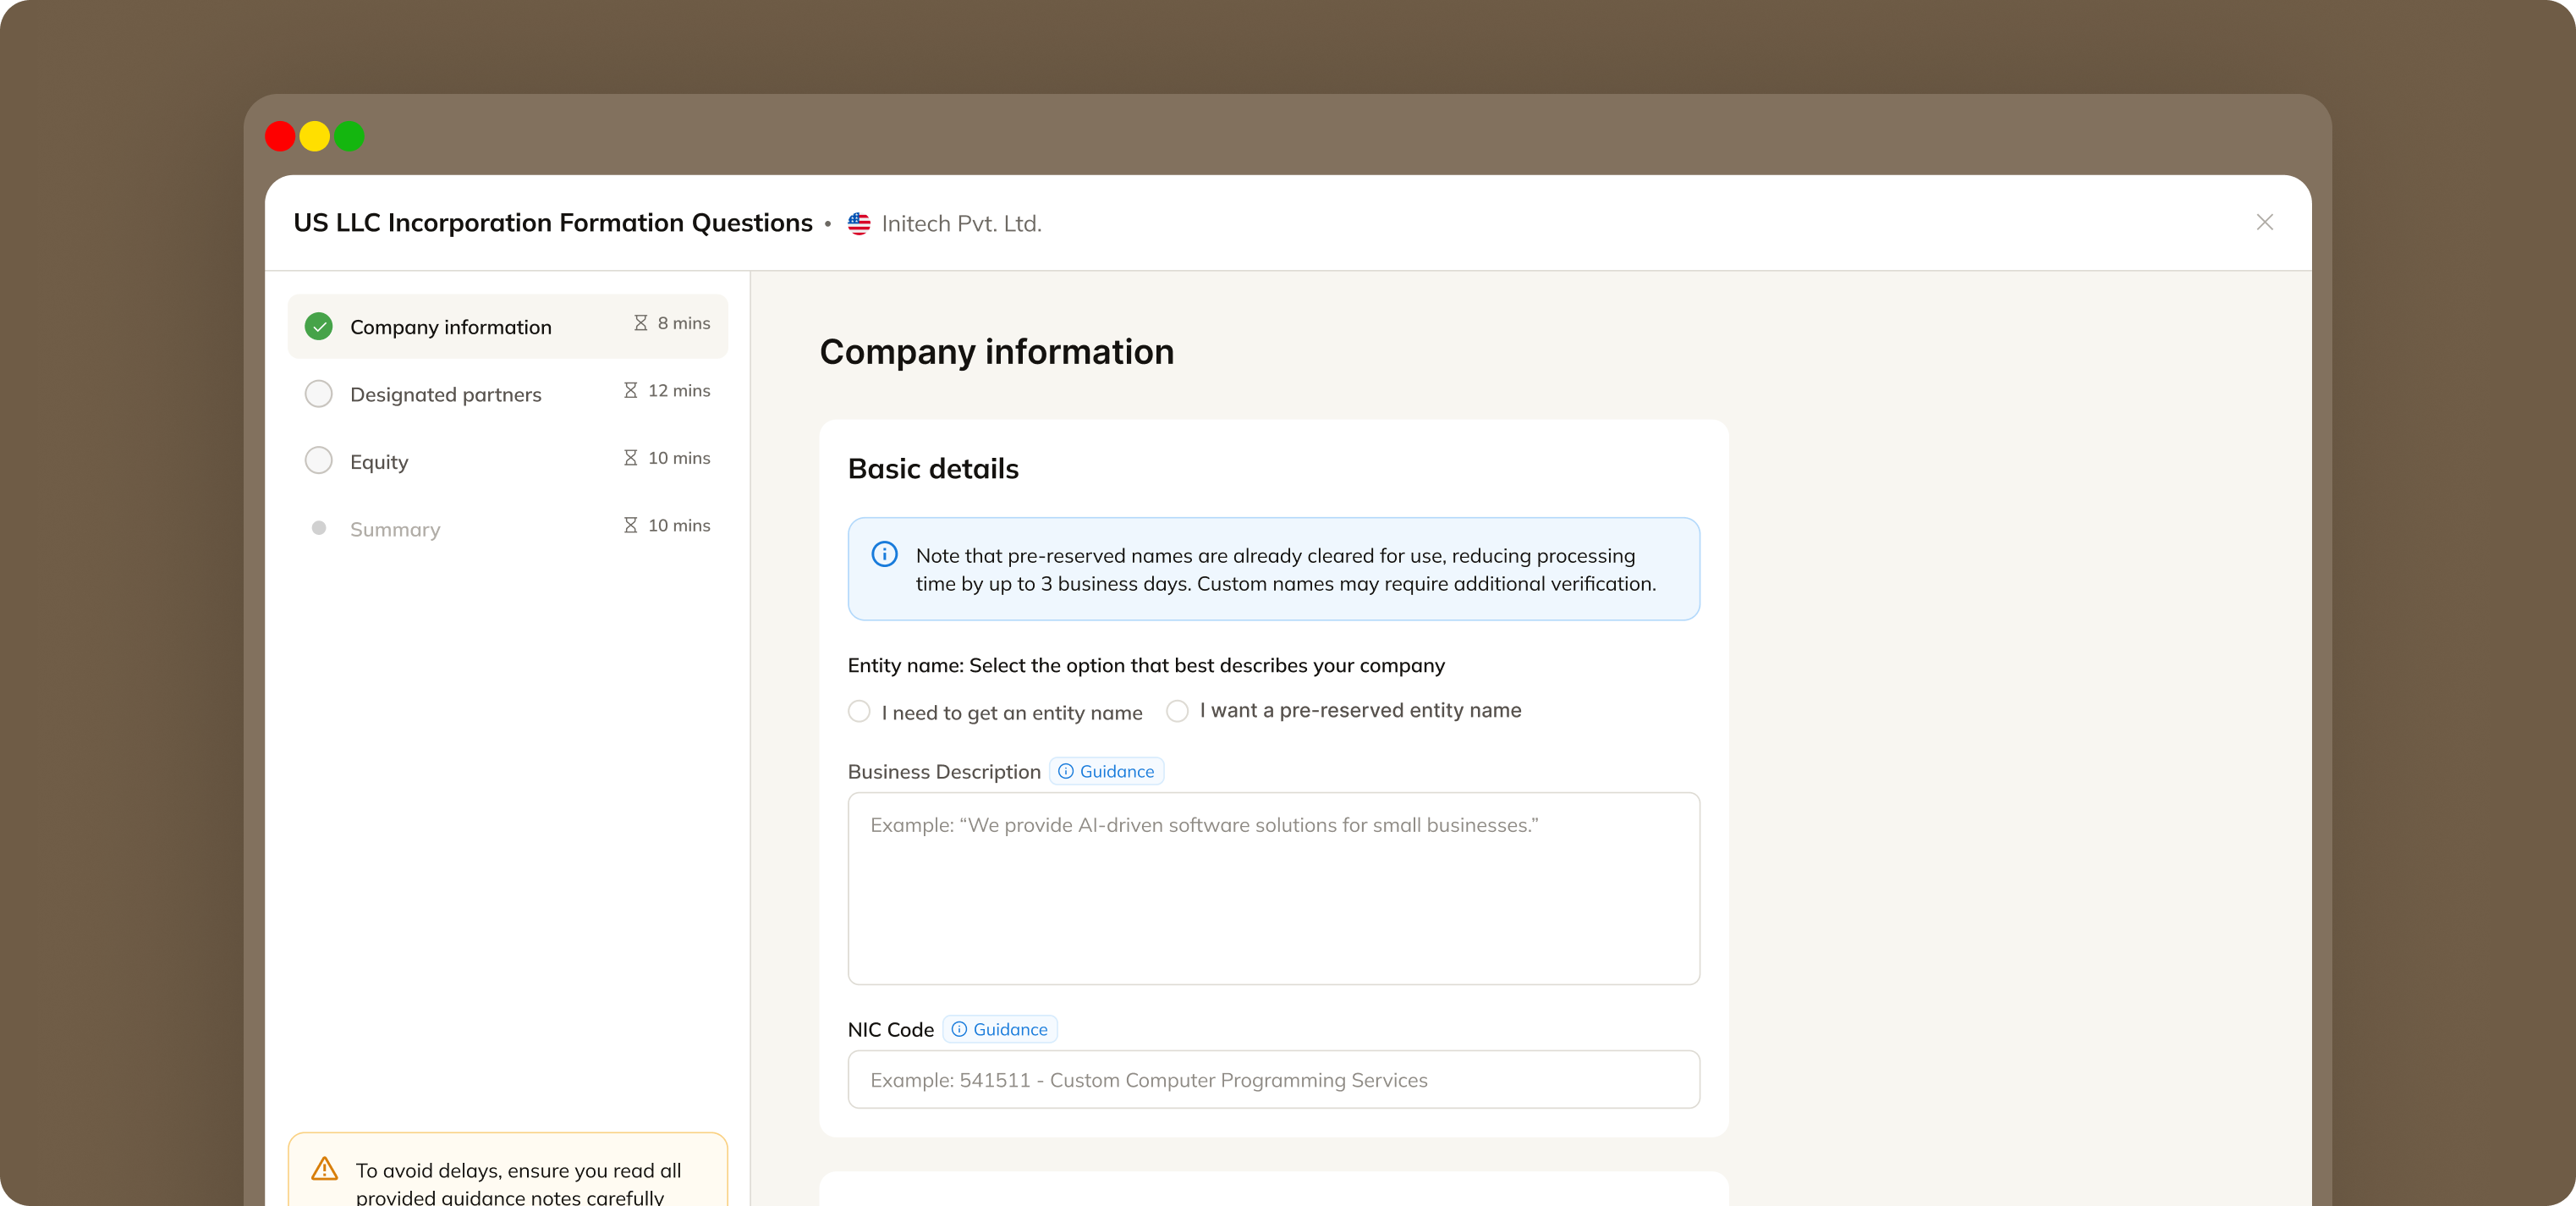Click the hourglass icon next to 12 mins
The height and width of the screenshot is (1206, 2576).
tap(630, 390)
